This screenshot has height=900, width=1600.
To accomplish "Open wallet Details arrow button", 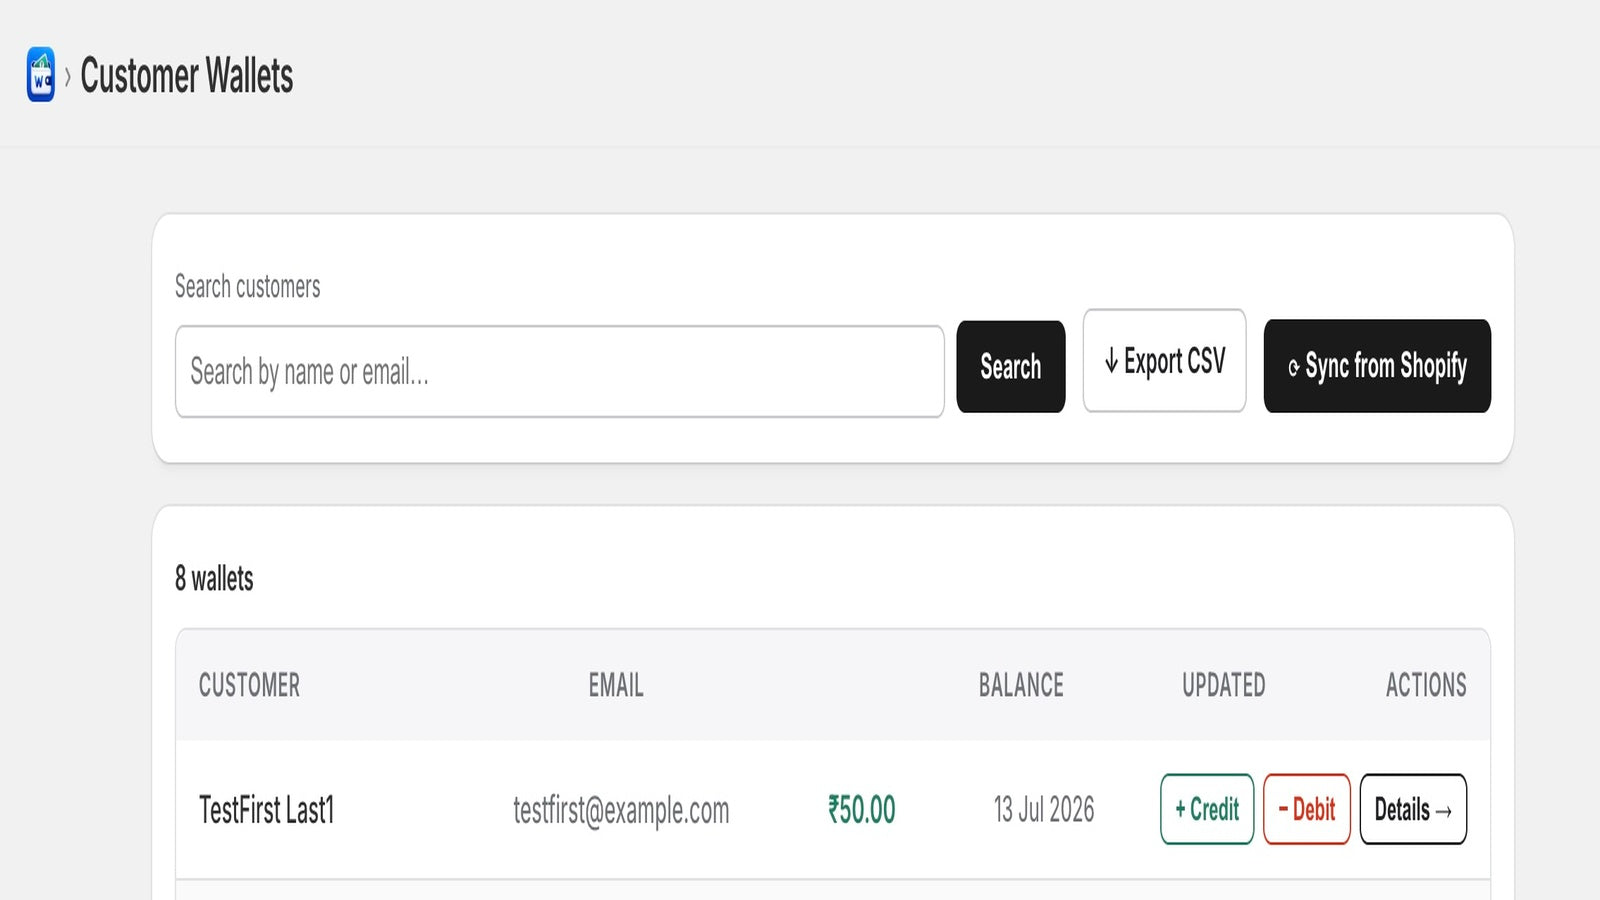I will coord(1413,809).
